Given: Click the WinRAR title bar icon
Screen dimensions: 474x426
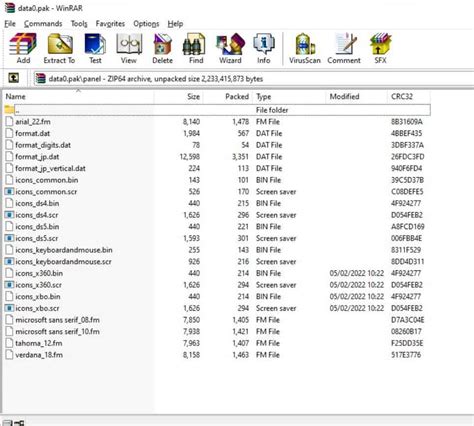Looking at the screenshot, I should (x=10, y=7).
